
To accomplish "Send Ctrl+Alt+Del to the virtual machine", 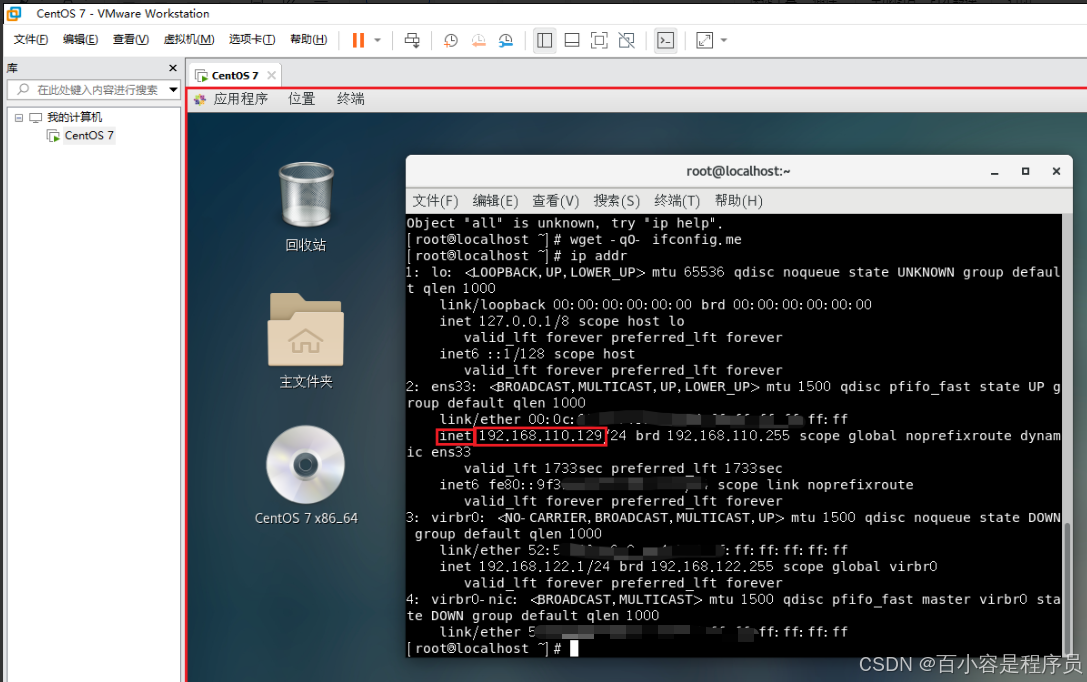I will pyautogui.click(x=412, y=40).
